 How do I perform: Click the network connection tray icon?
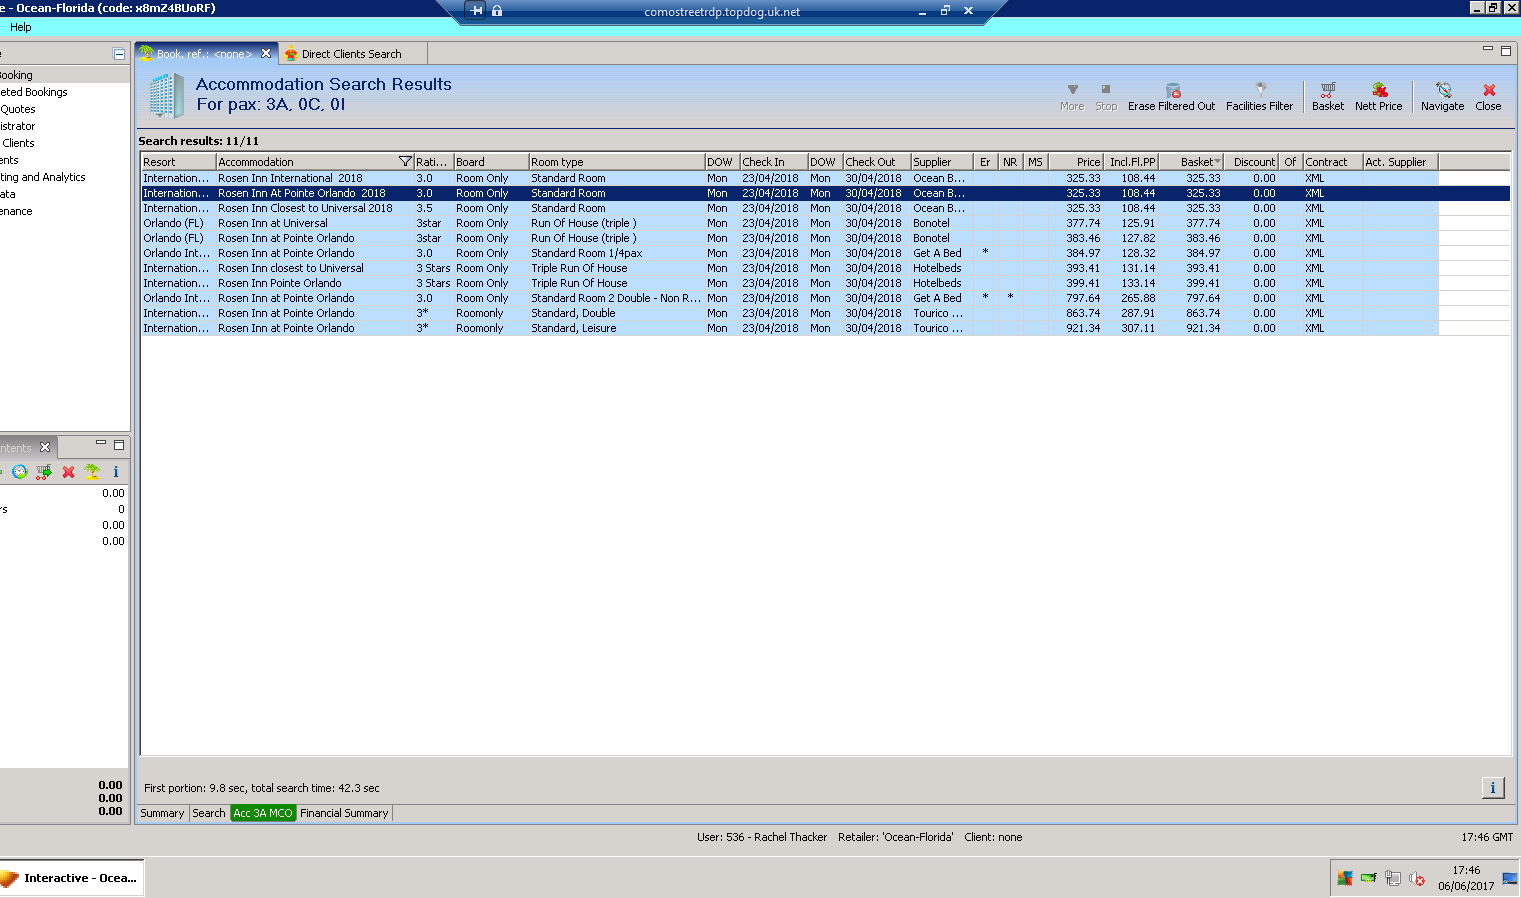coord(1393,878)
